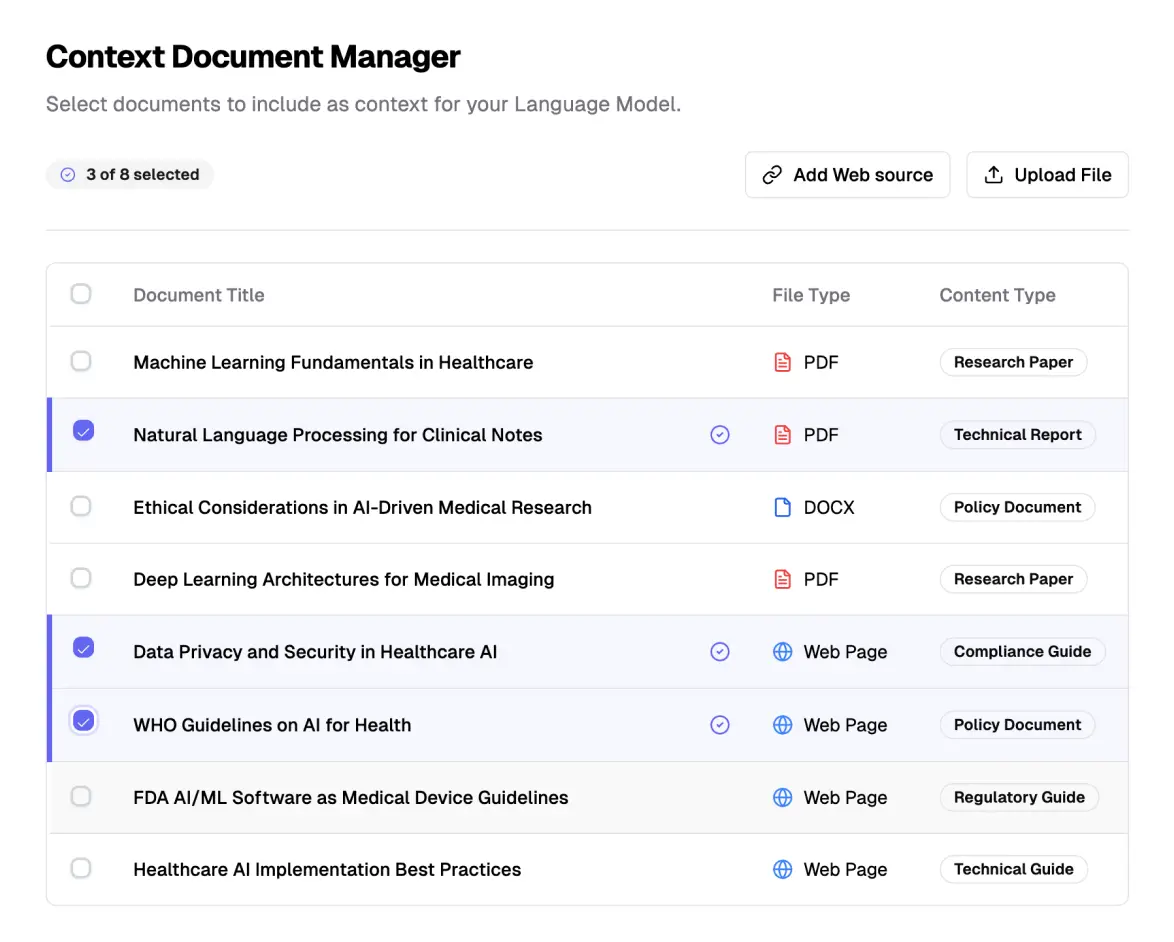The width and height of the screenshot is (1174, 942).
Task: Click the circled check icon in WHO Guidelines row
Action: (720, 725)
